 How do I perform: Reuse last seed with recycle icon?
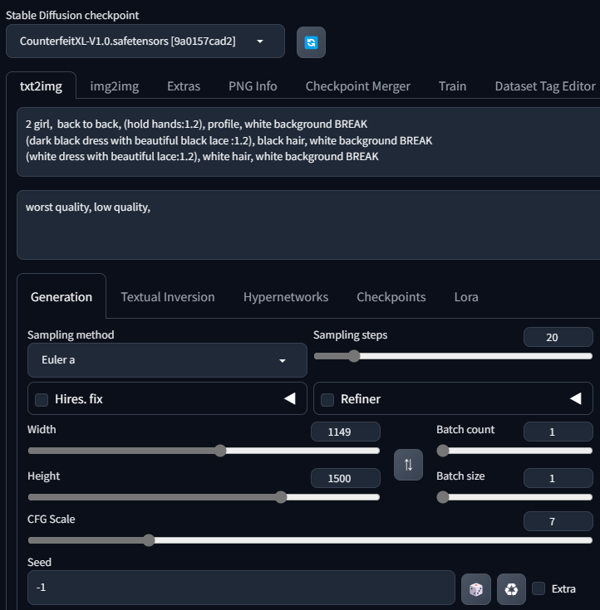coord(511,589)
